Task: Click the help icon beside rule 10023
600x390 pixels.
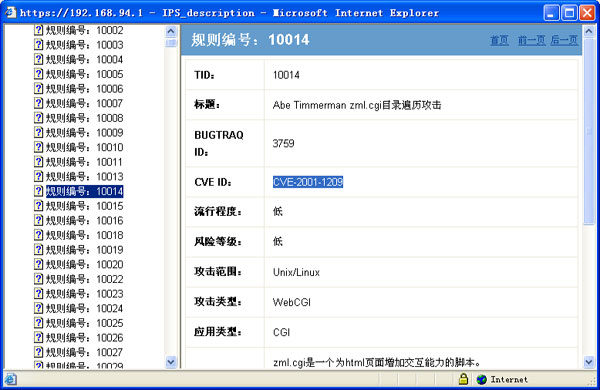Action: (38, 294)
